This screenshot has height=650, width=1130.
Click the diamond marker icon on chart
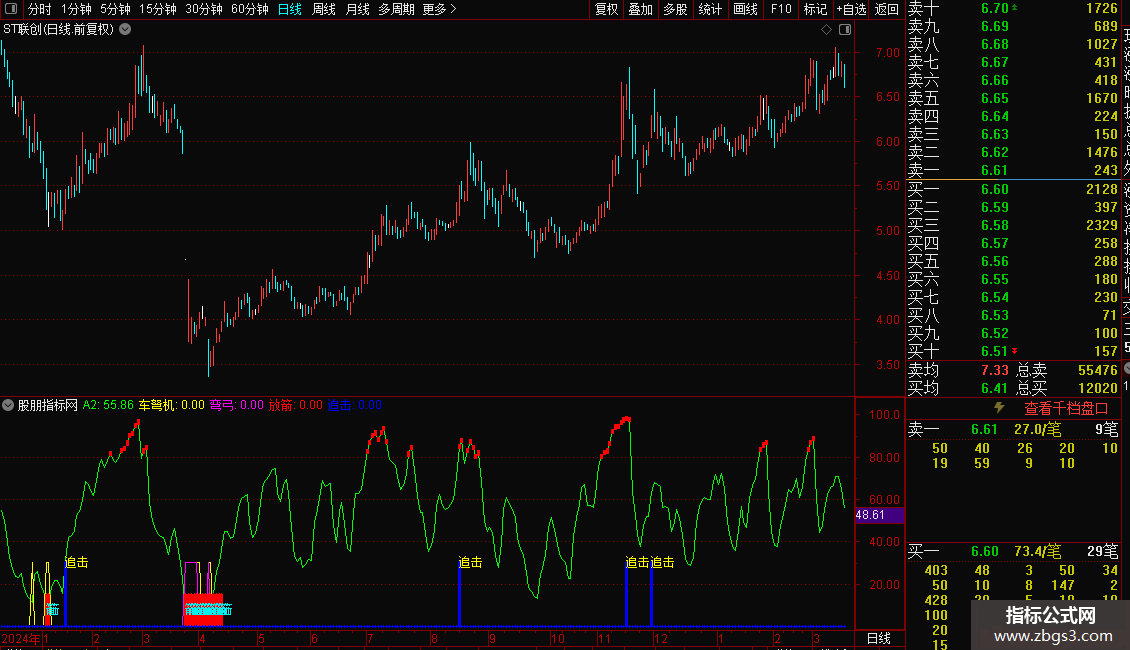pos(827,30)
